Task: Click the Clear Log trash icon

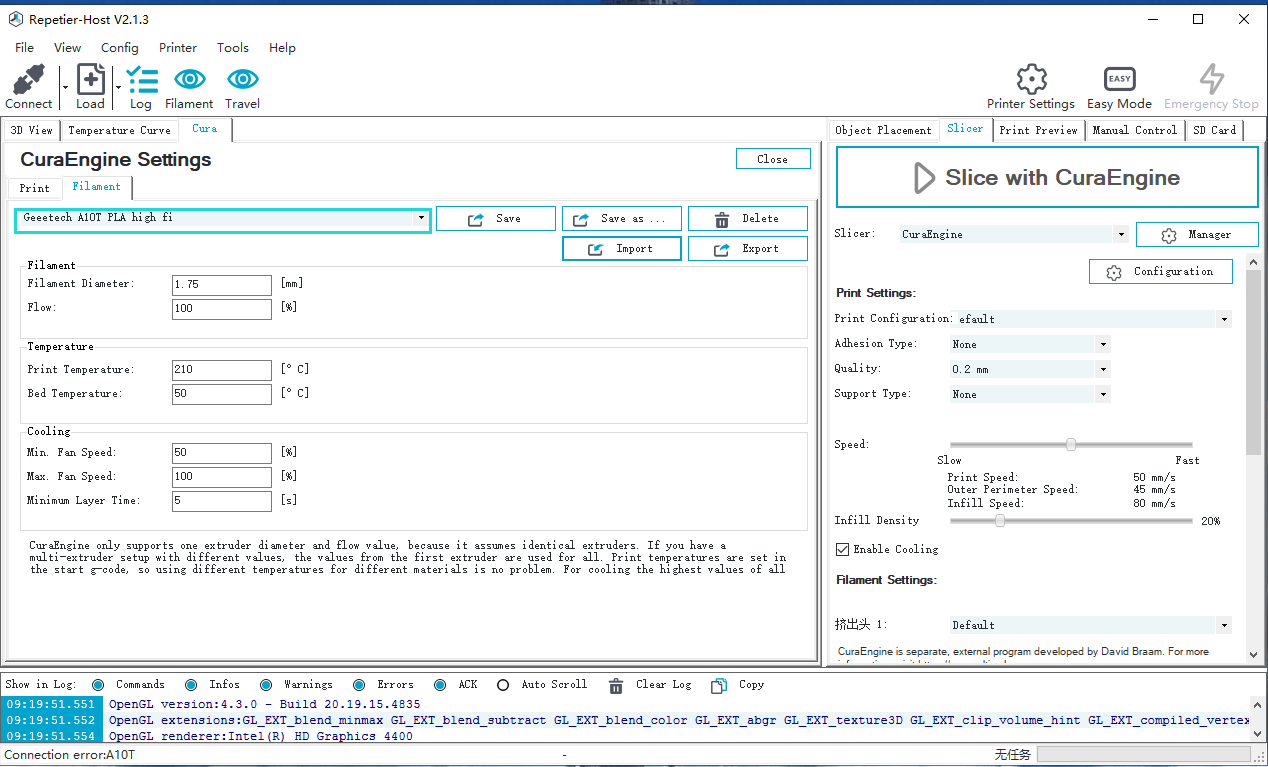Action: pyautogui.click(x=617, y=685)
